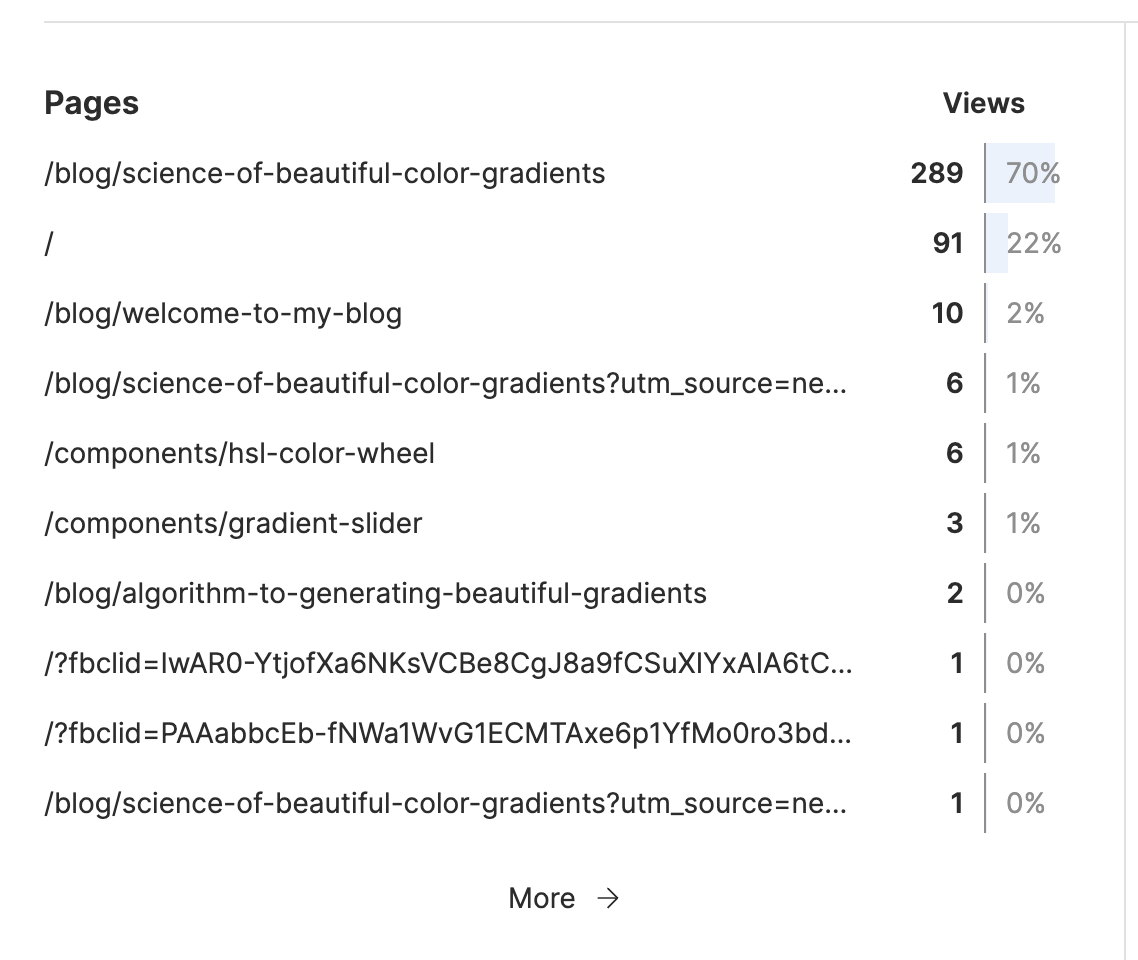Open the /blog/science-of-beautiful-color-gradients page entry

(323, 173)
